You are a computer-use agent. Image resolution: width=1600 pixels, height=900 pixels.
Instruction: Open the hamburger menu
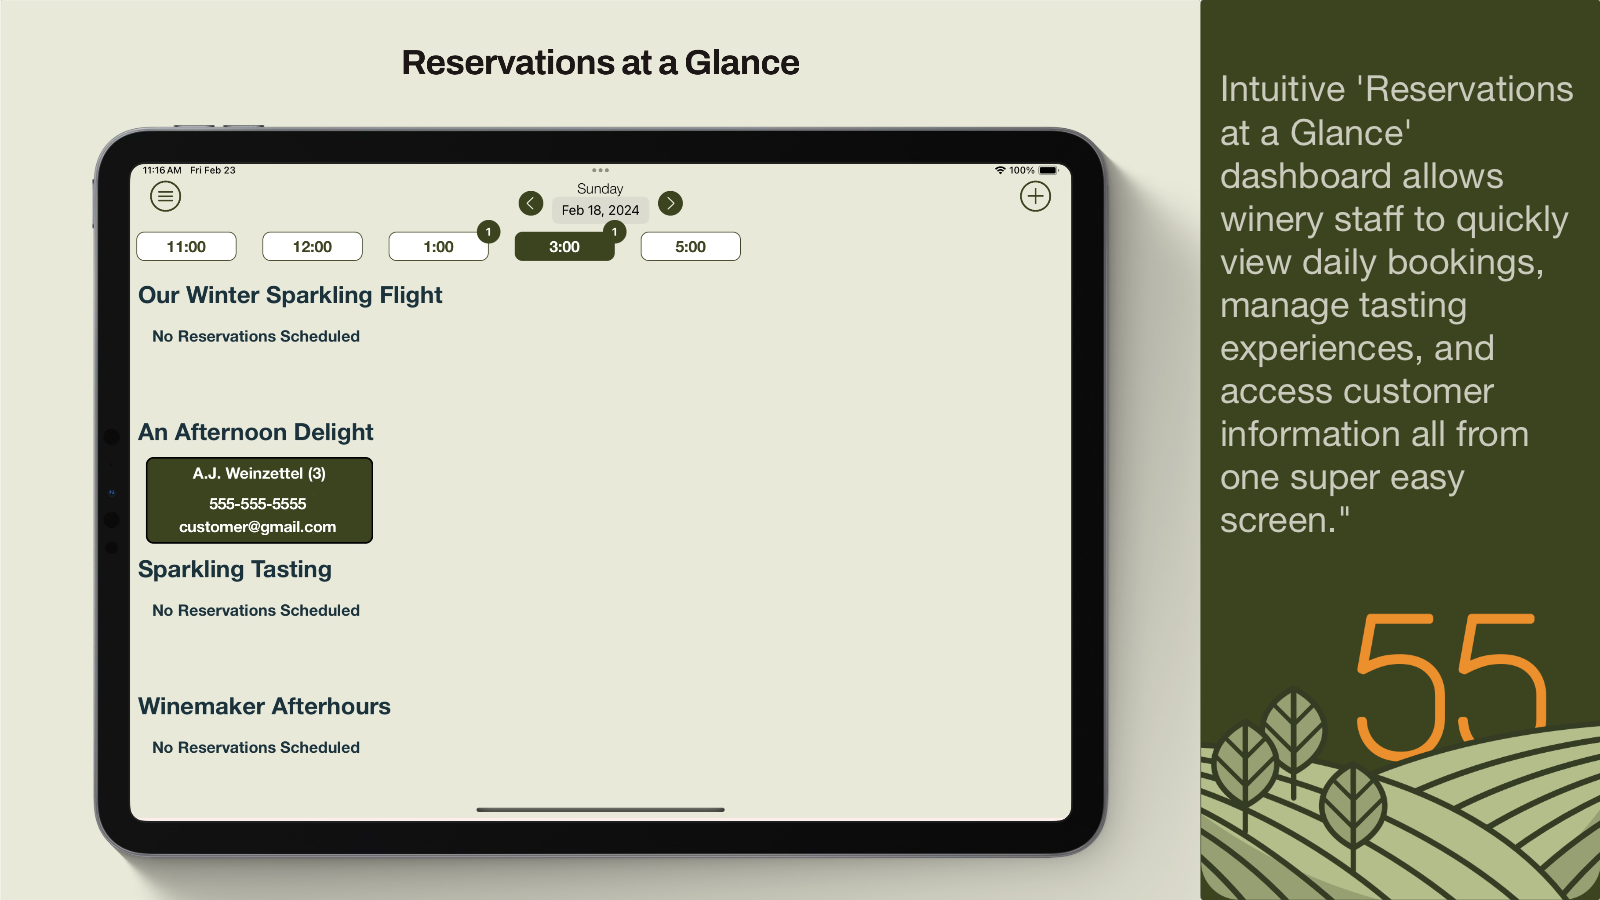(166, 196)
